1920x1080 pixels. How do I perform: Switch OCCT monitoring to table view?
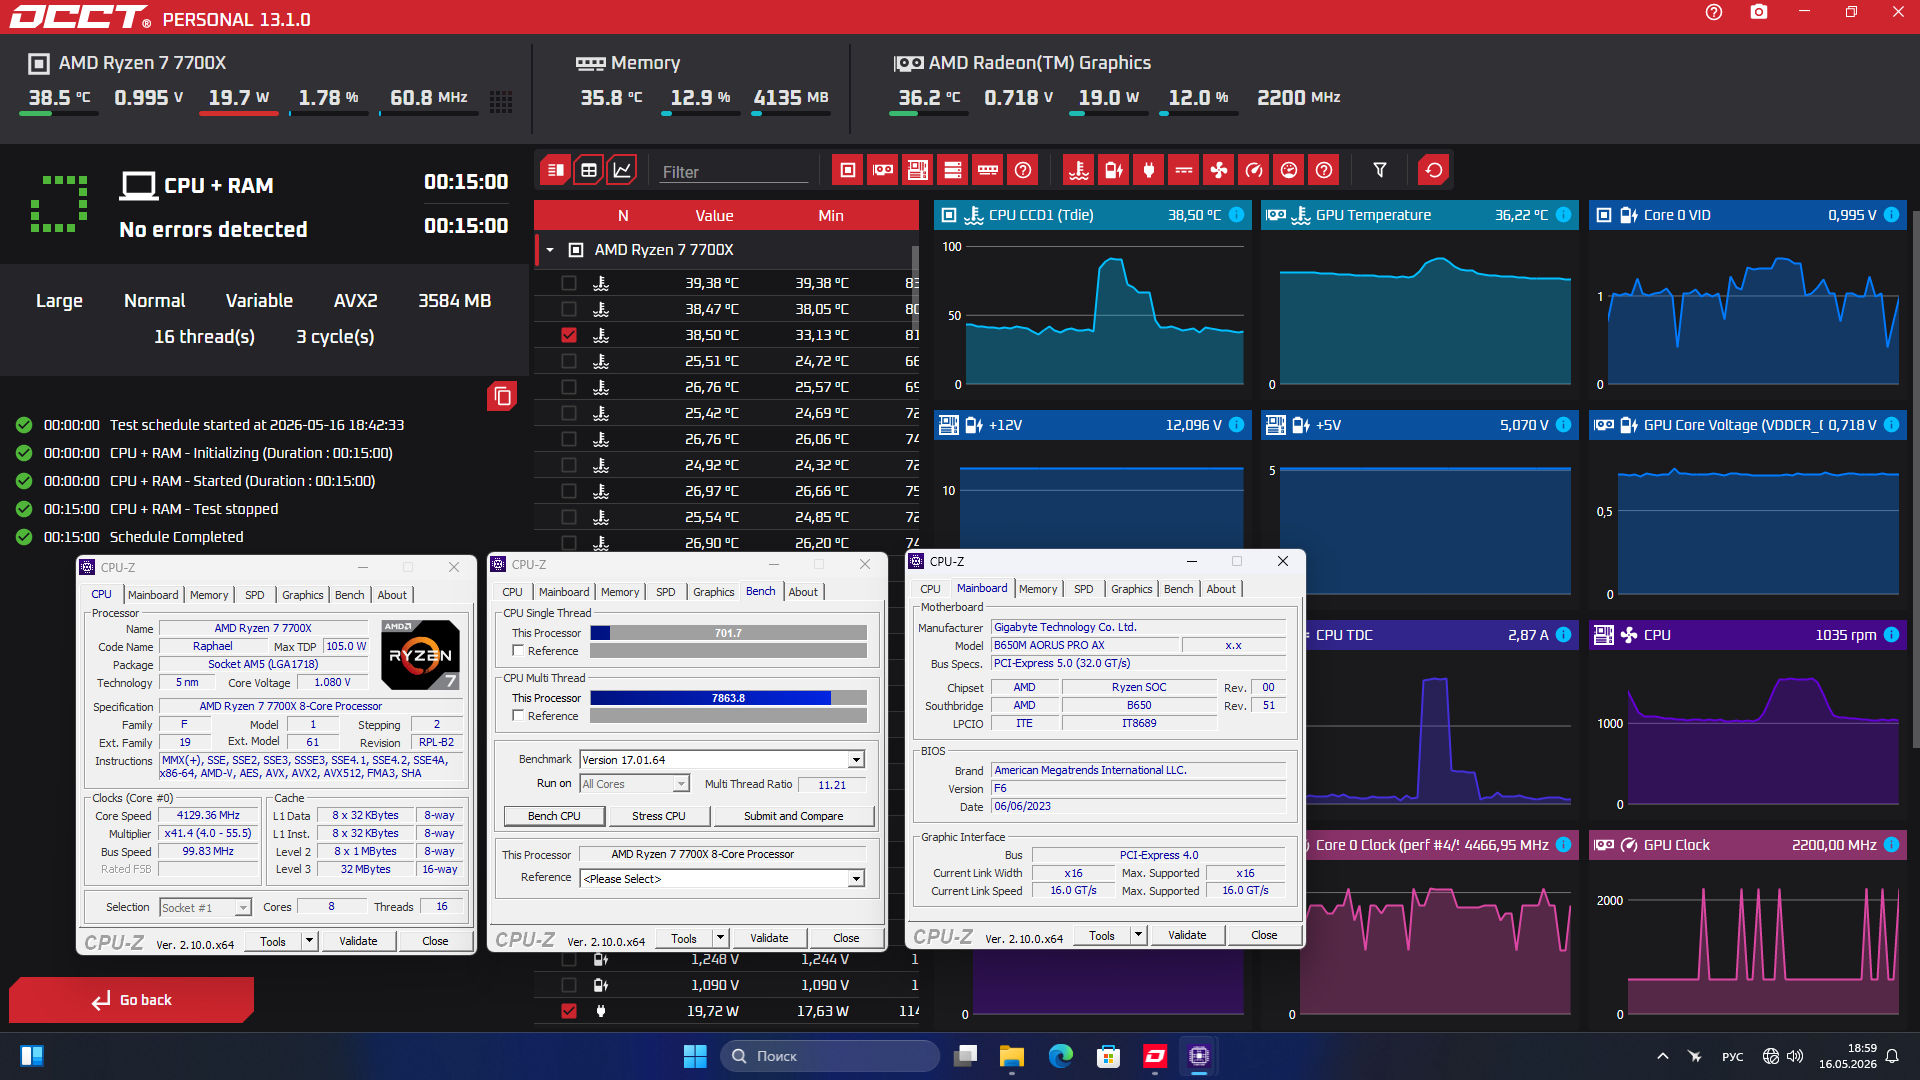pos(589,170)
